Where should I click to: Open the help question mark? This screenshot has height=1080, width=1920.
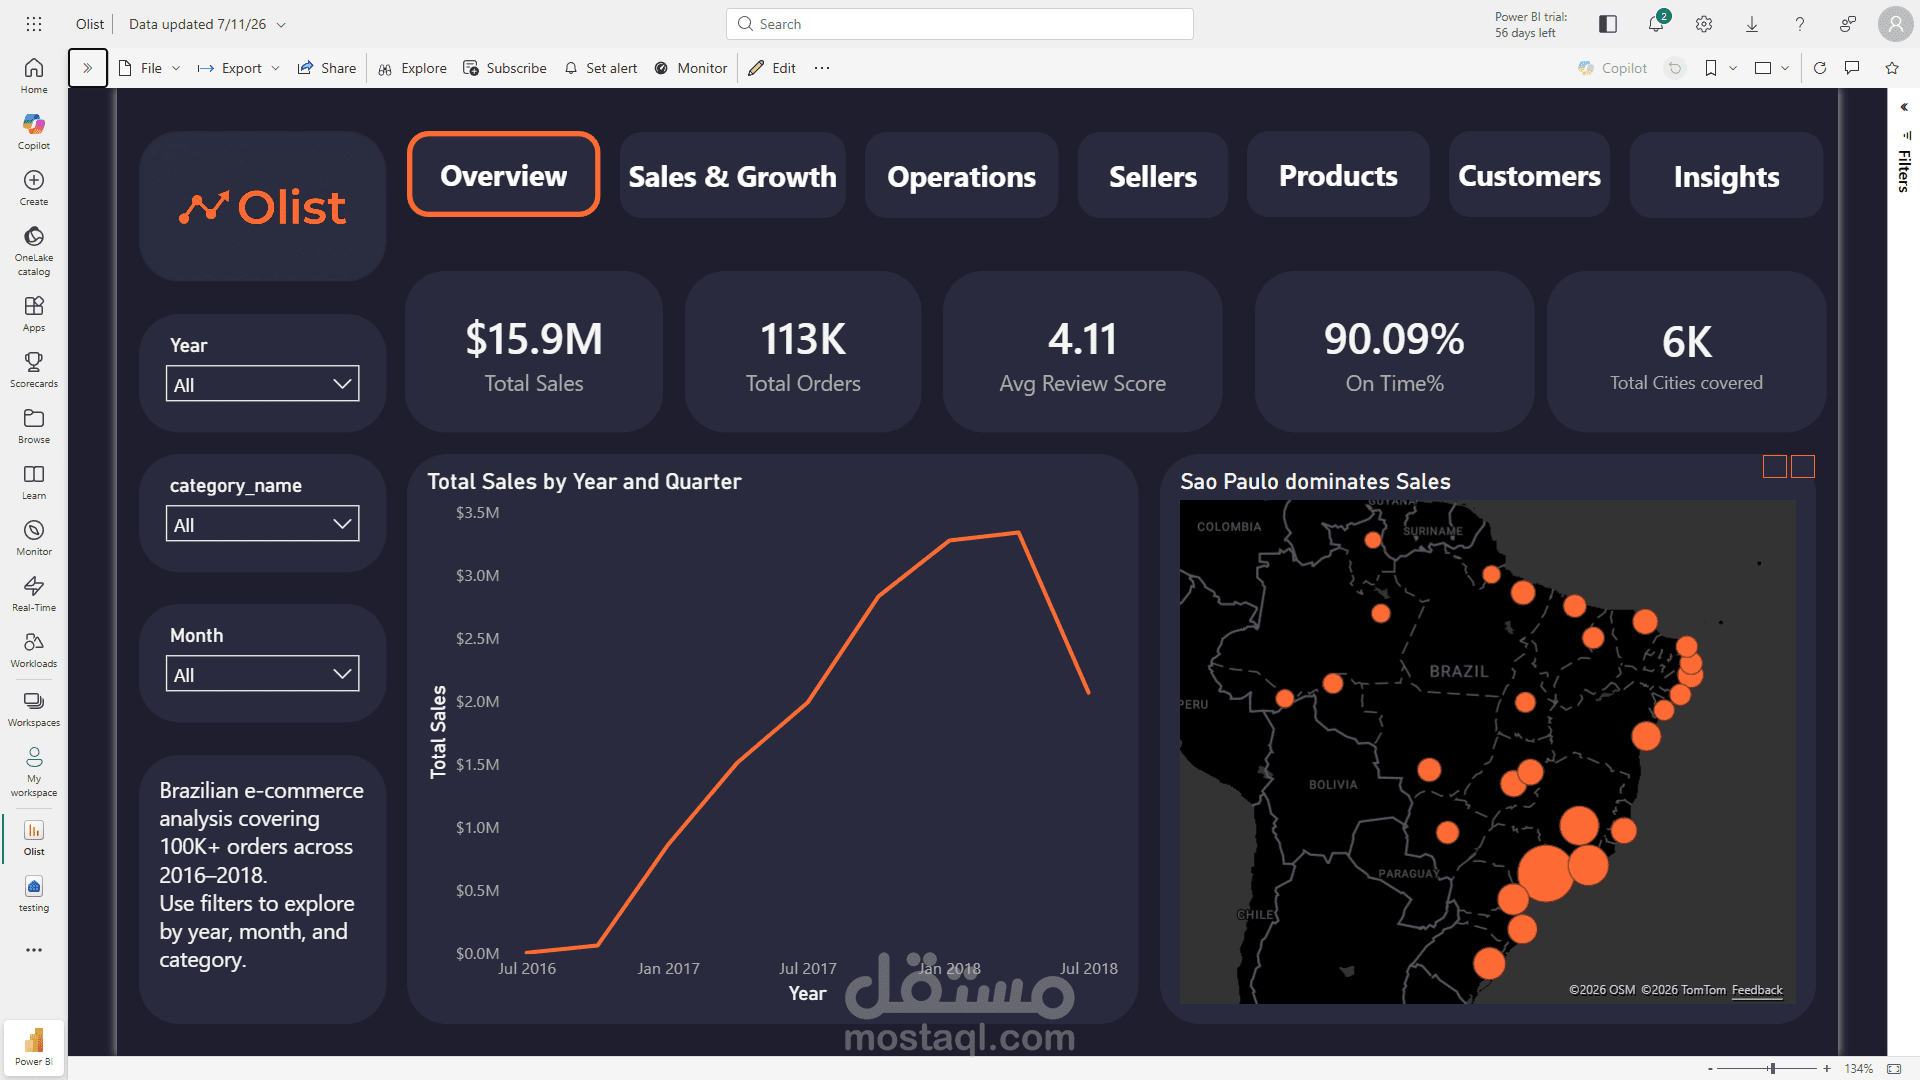[x=1800, y=24]
